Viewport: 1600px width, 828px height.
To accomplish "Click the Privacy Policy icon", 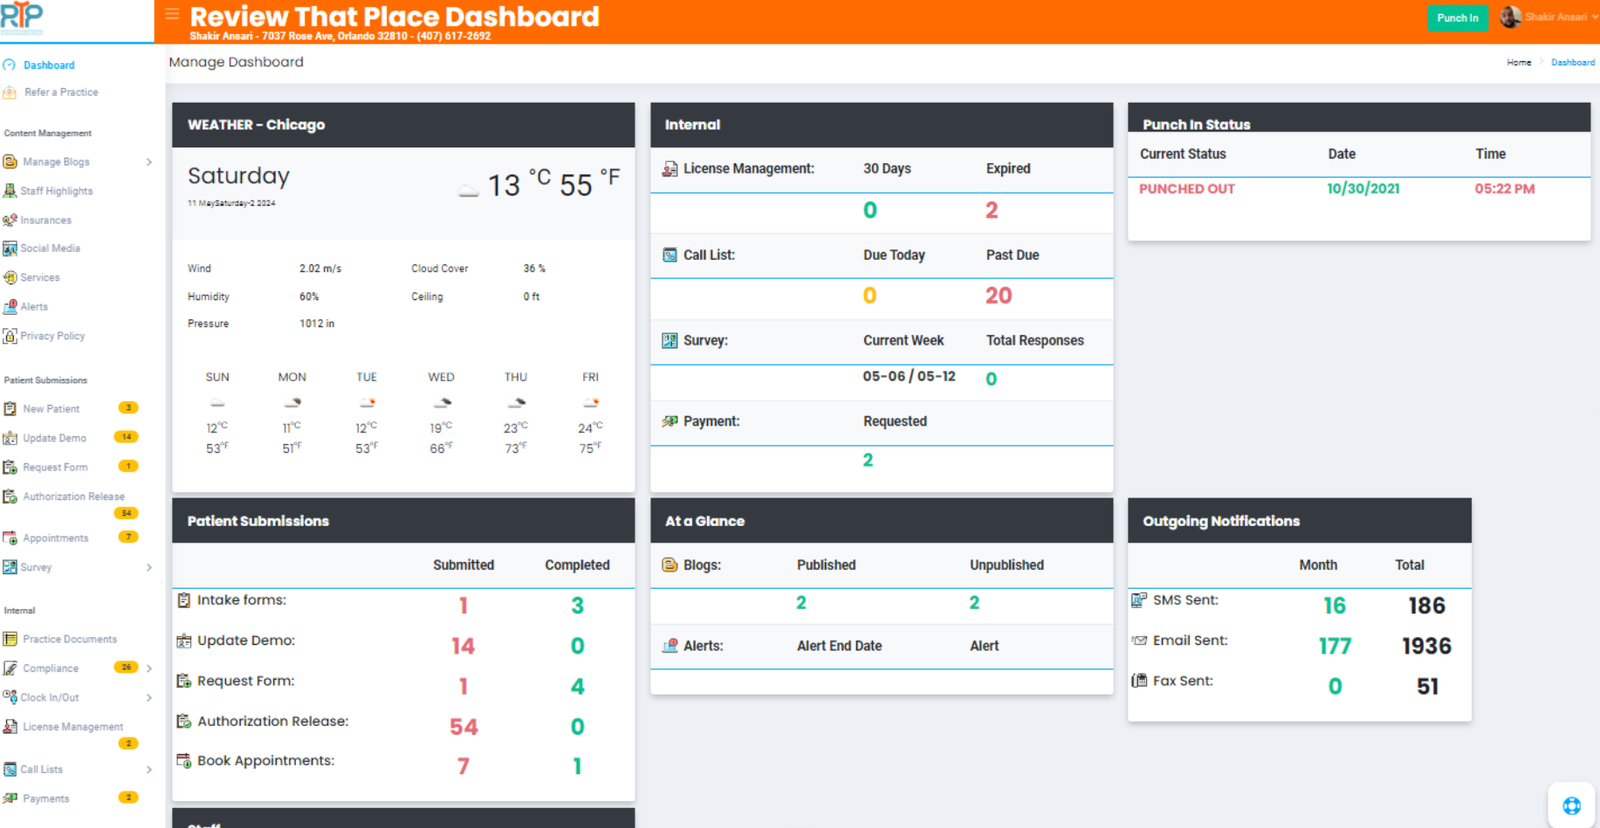I will [x=10, y=336].
